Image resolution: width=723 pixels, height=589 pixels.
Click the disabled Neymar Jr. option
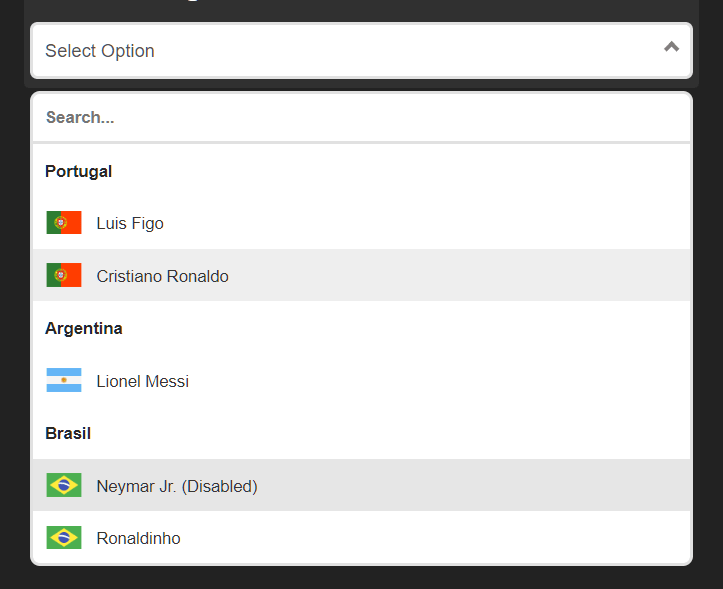(x=177, y=486)
